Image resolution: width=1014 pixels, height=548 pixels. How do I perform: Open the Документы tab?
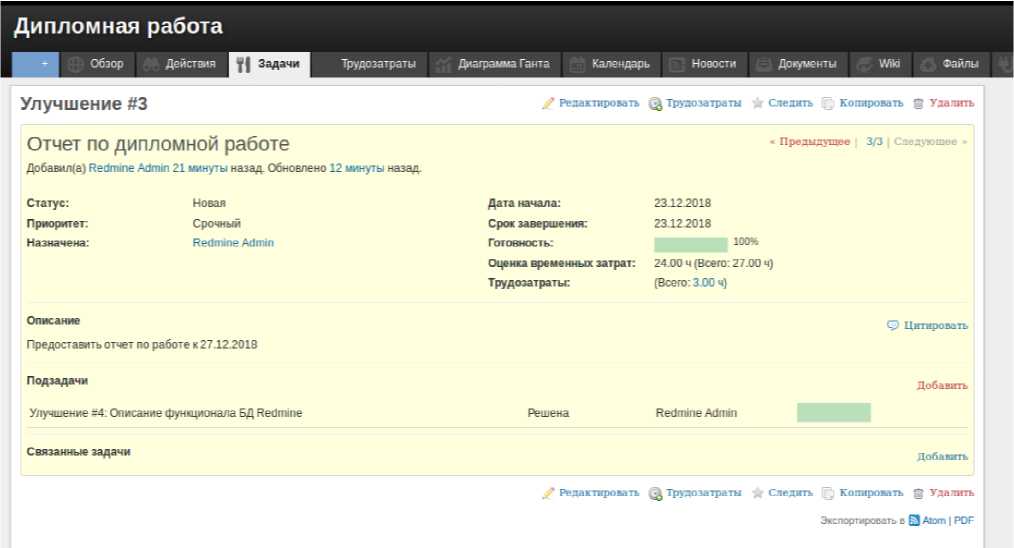[796, 64]
